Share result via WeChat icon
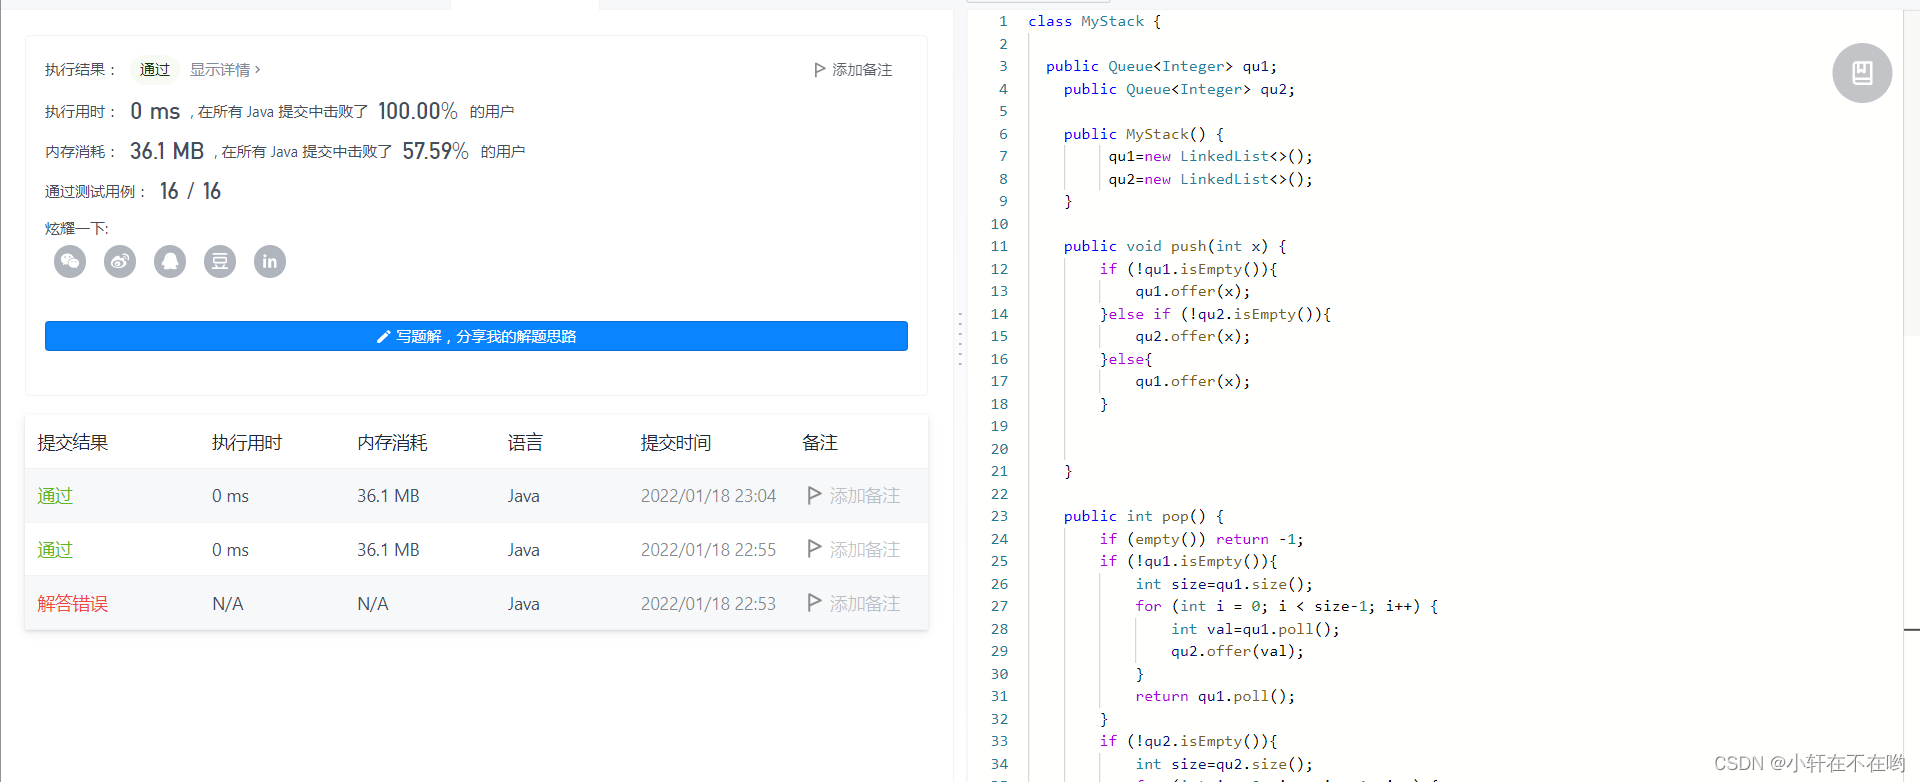Screen dimensions: 1920x782 point(70,262)
